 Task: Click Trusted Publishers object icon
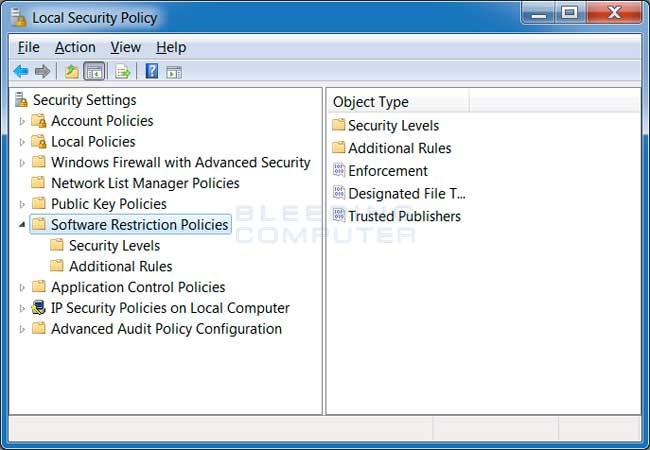[339, 215]
